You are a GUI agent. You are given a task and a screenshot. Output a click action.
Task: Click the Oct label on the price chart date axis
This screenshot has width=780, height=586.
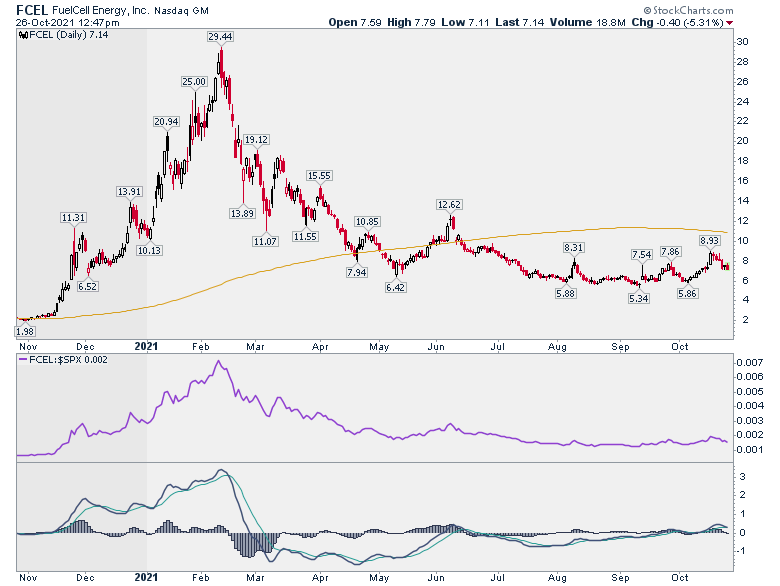pyautogui.click(x=680, y=347)
